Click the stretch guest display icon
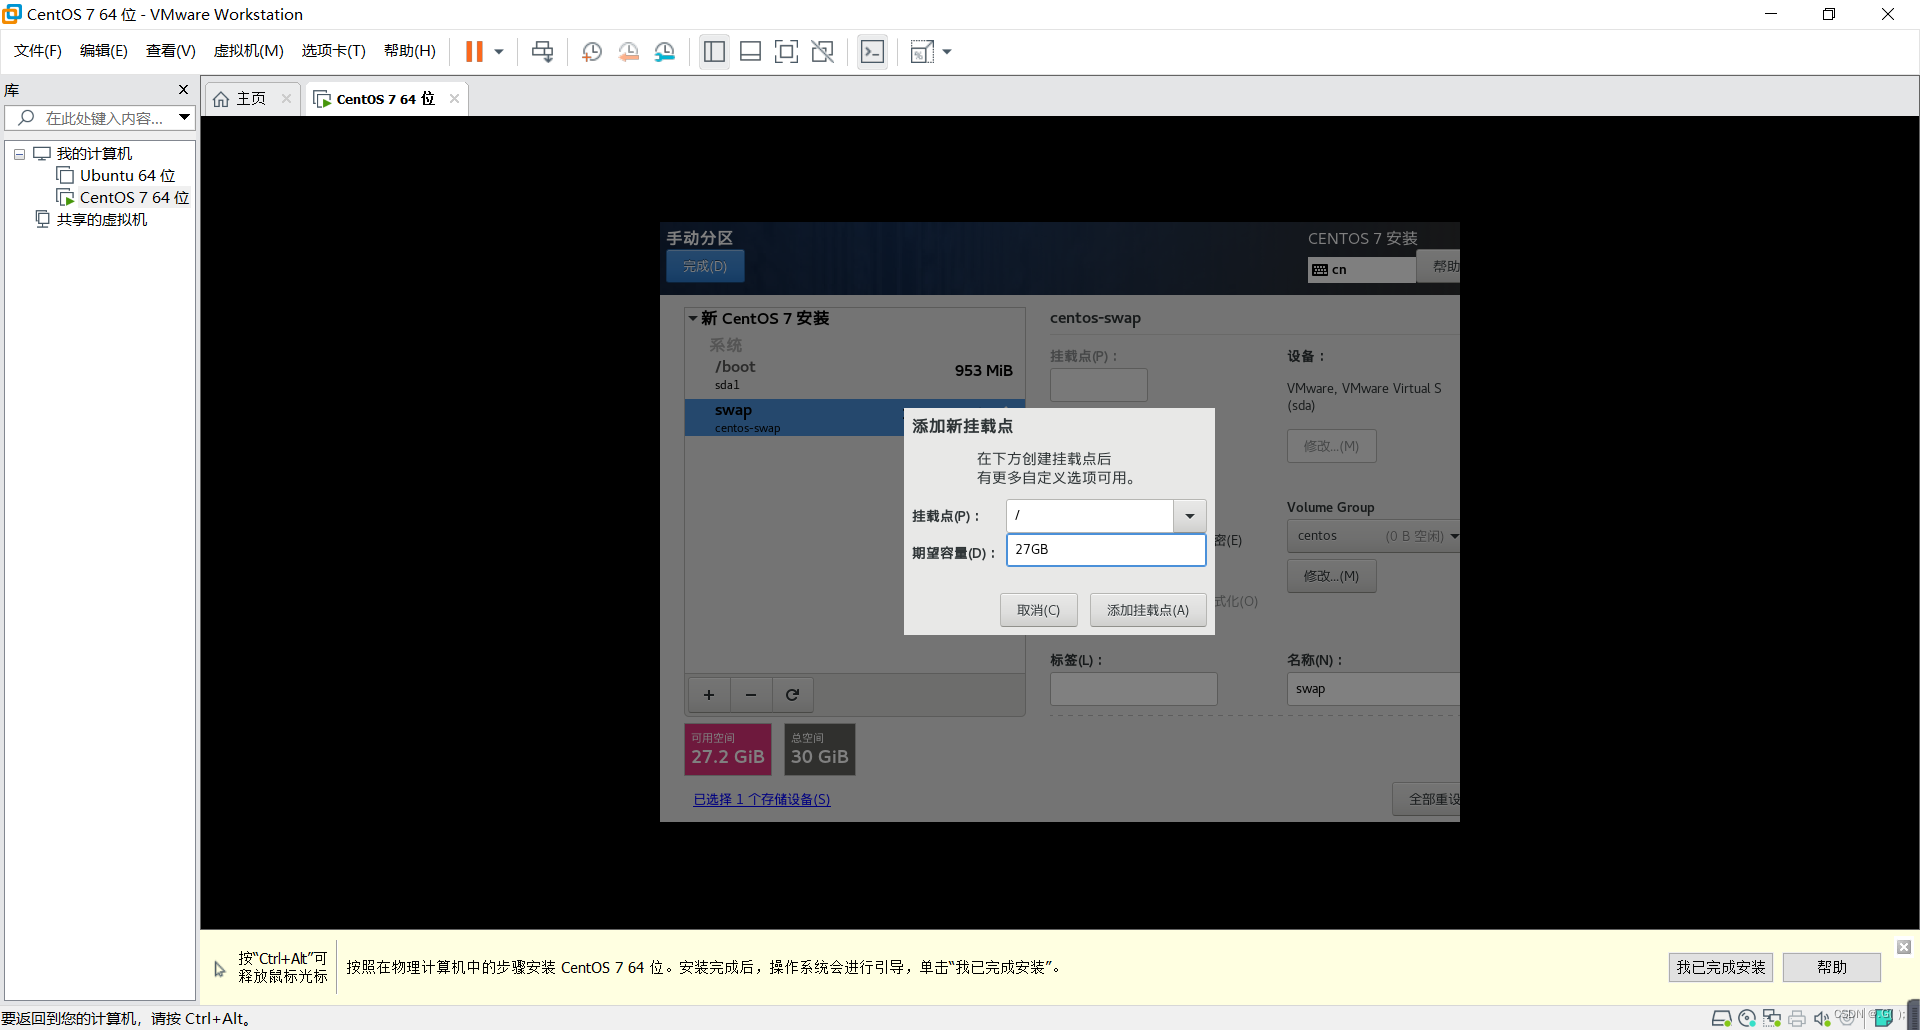The image size is (1920, 1030). tap(921, 52)
